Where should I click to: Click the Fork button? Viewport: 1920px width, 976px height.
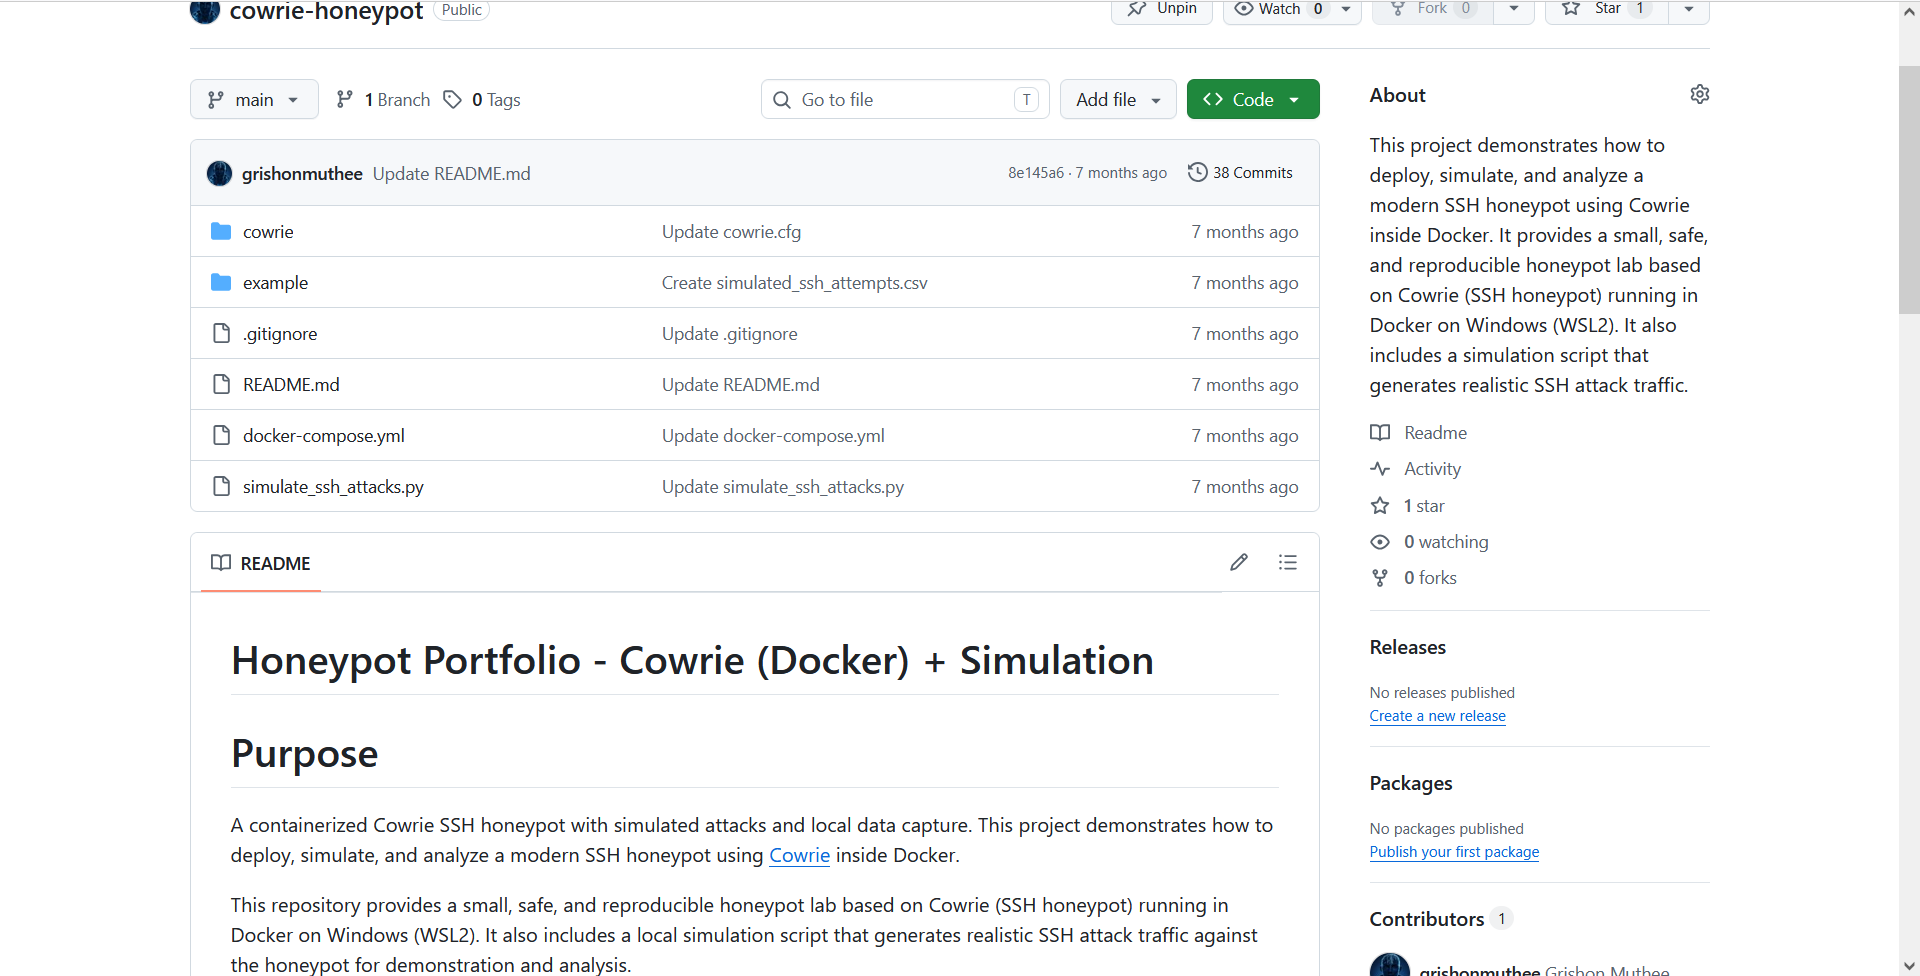(1432, 9)
